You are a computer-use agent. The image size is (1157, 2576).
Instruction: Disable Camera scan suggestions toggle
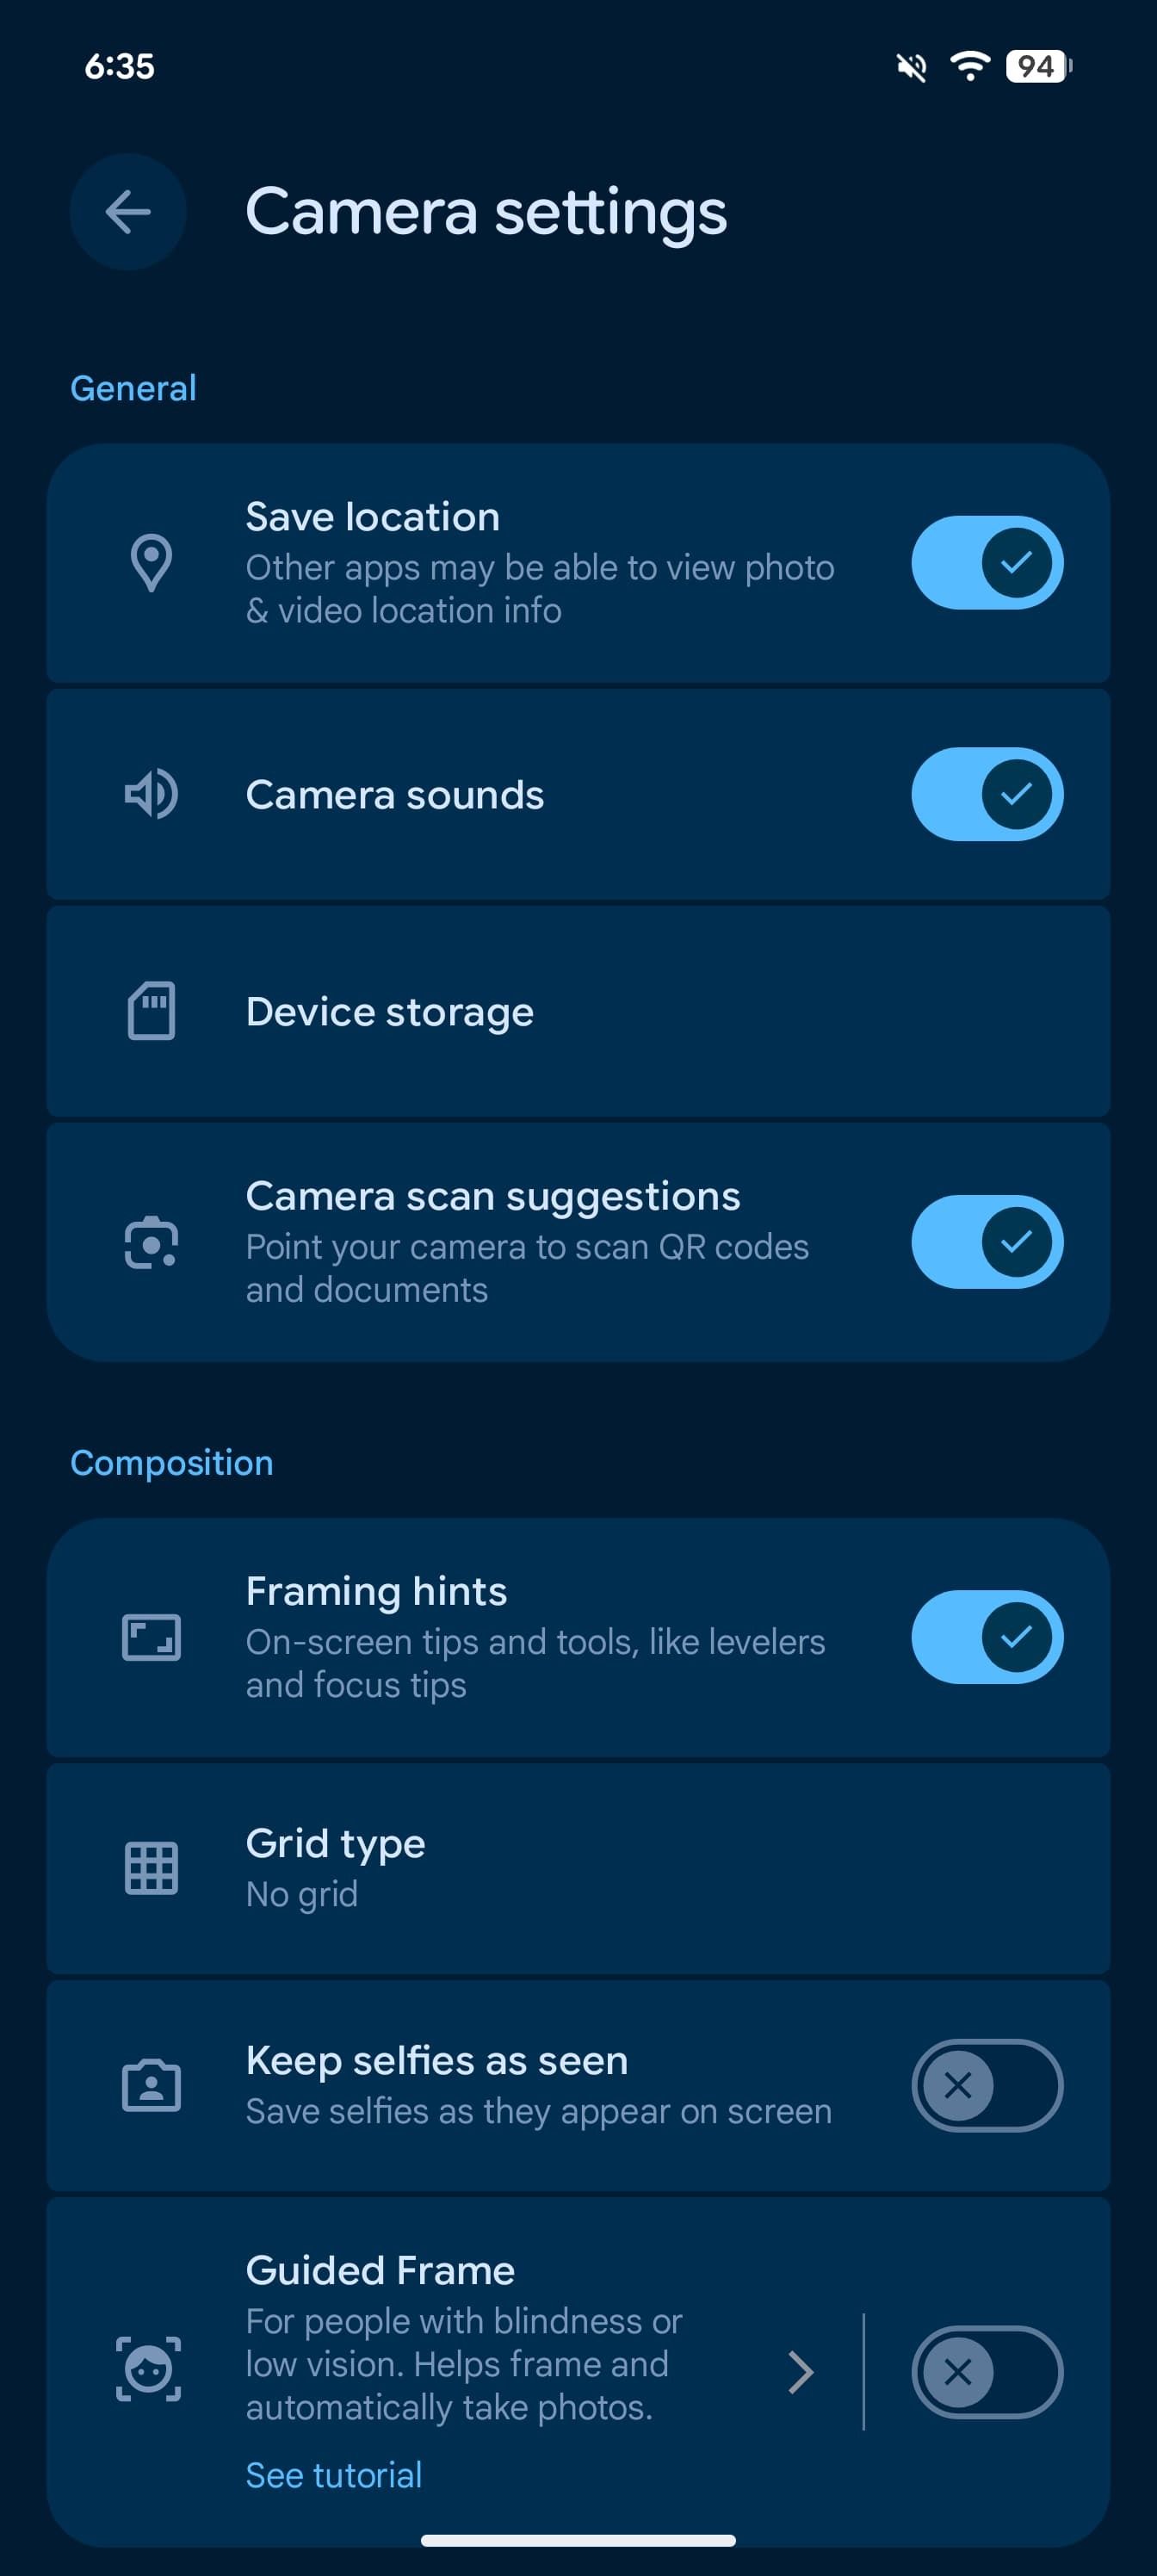click(986, 1242)
